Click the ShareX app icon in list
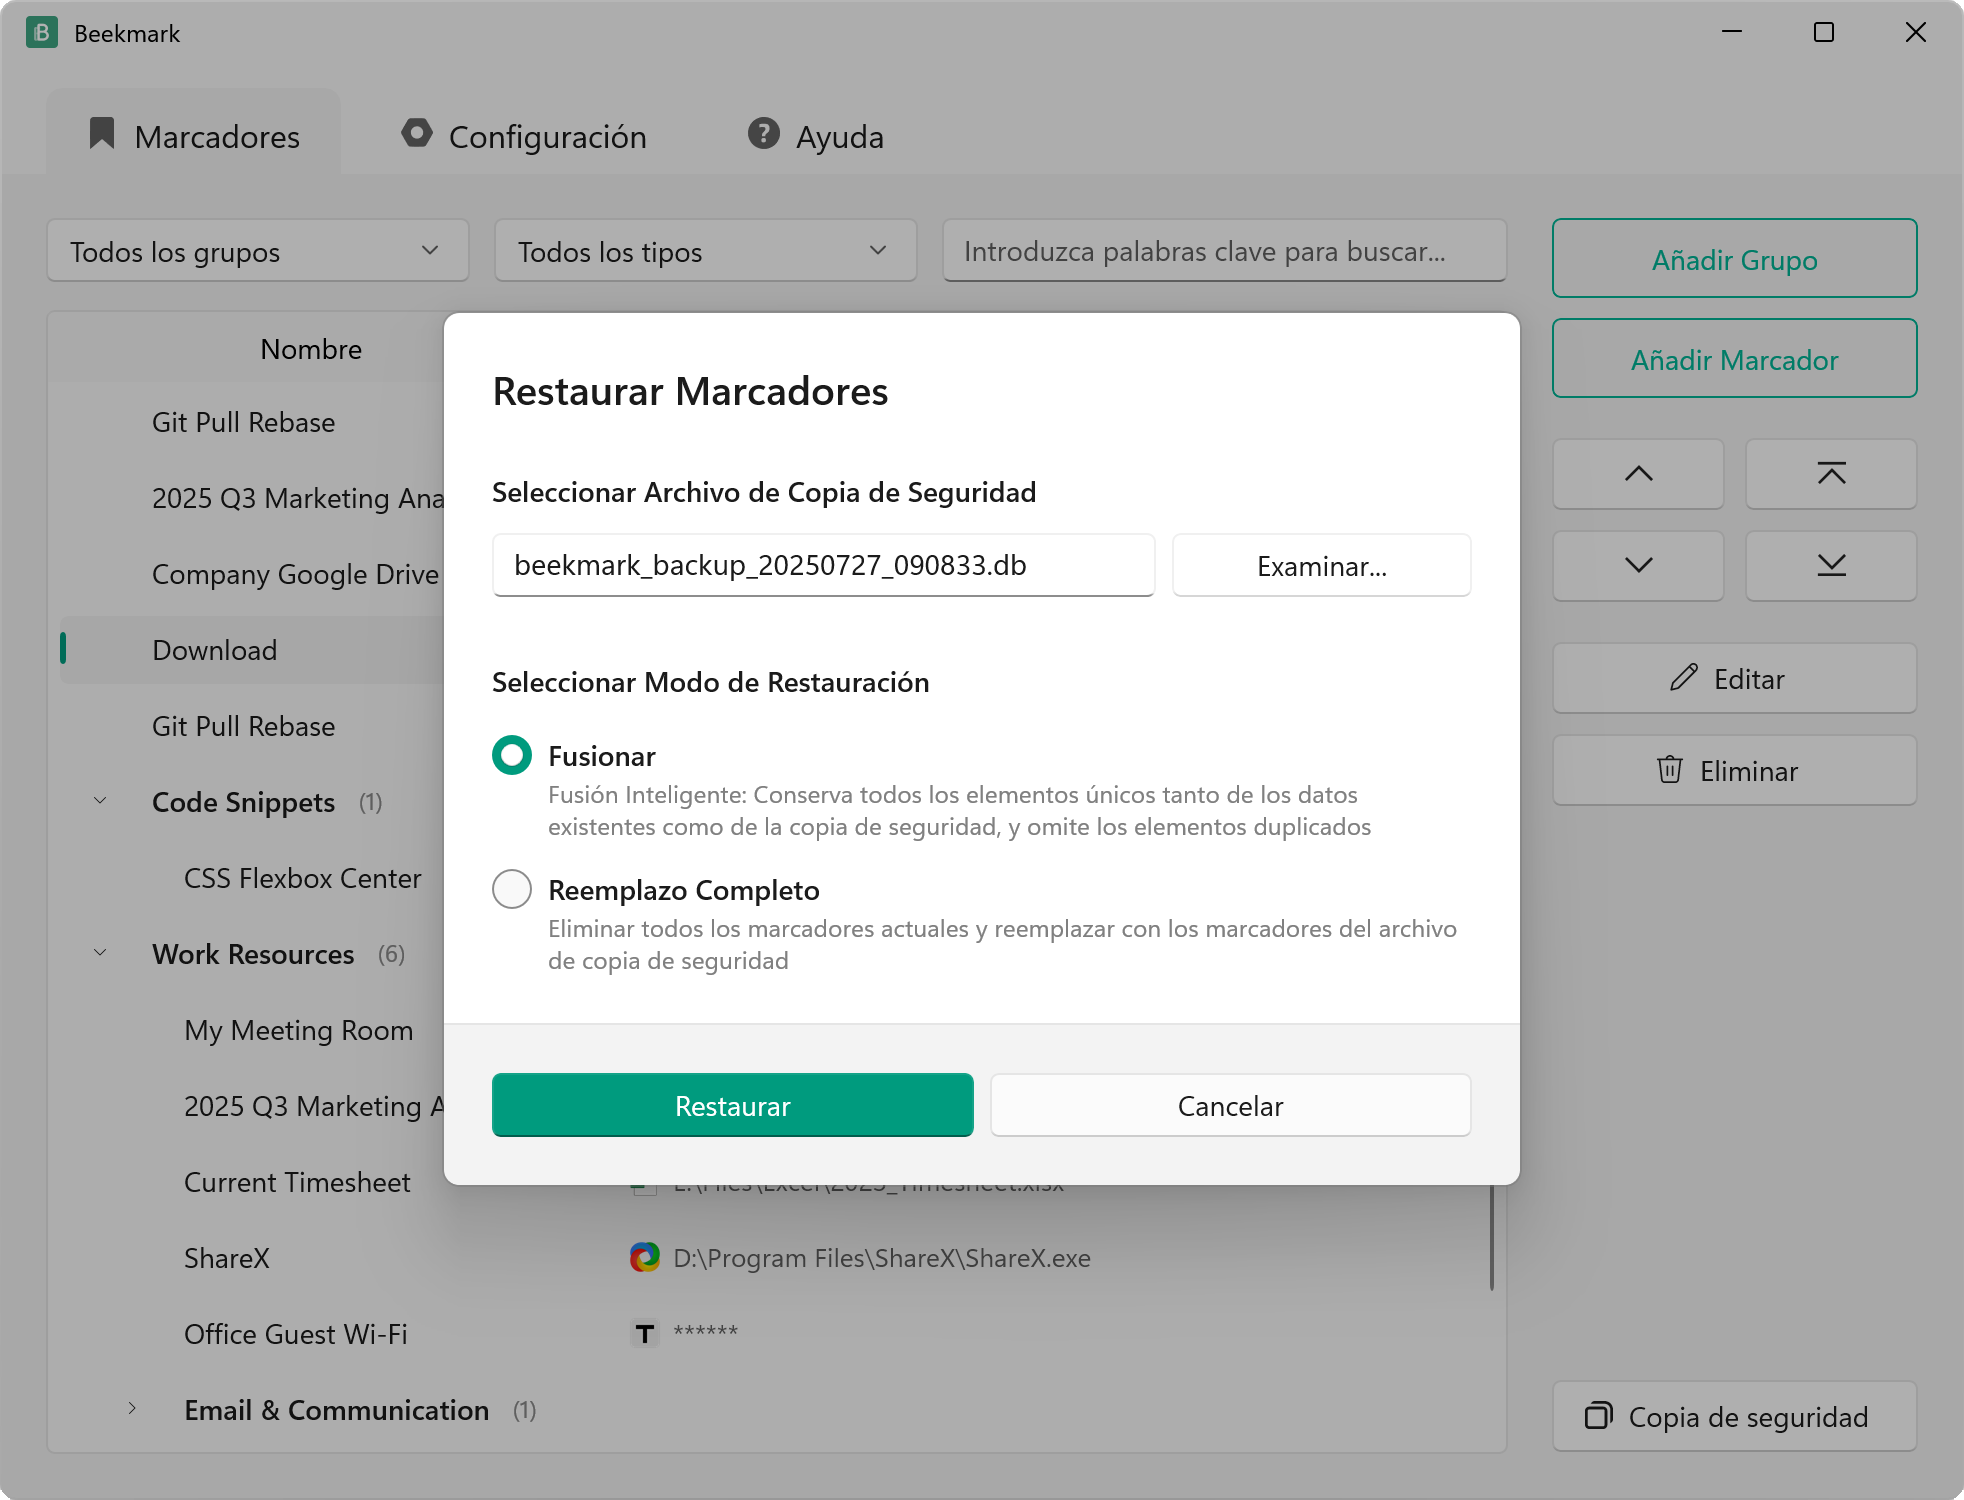Screen dimensions: 1964x1500 645,1257
